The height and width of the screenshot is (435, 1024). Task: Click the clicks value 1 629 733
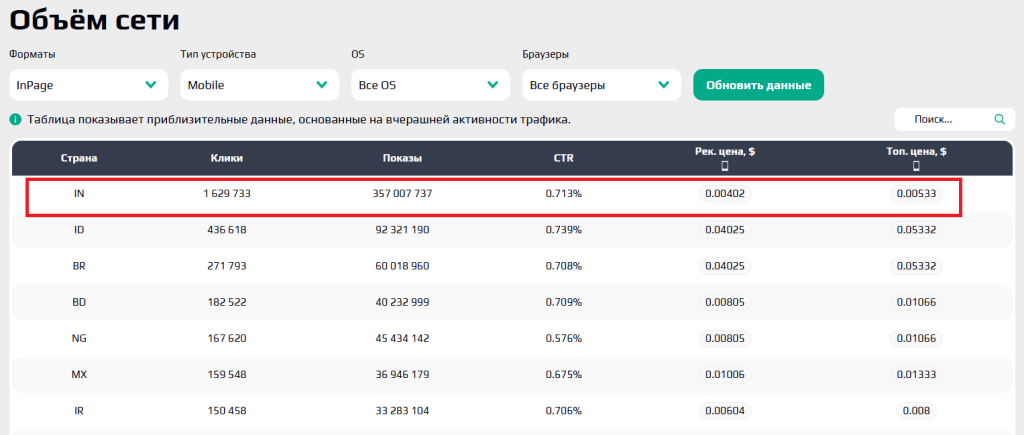[227, 193]
